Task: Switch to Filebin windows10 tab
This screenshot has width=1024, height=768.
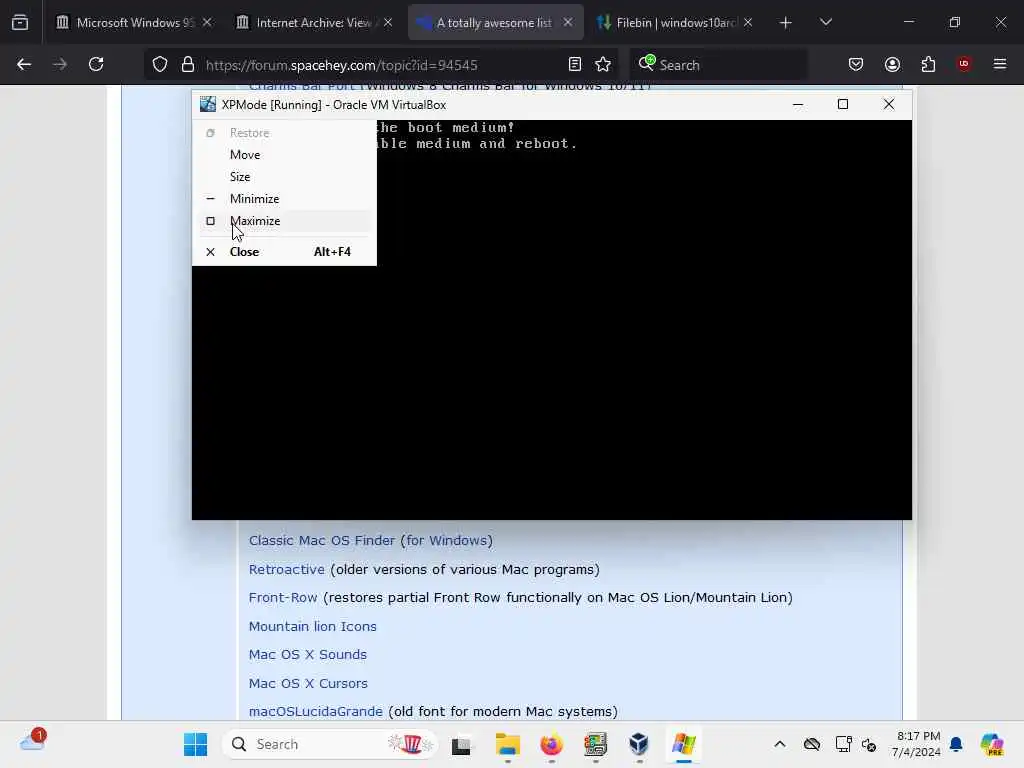Action: 673,22
